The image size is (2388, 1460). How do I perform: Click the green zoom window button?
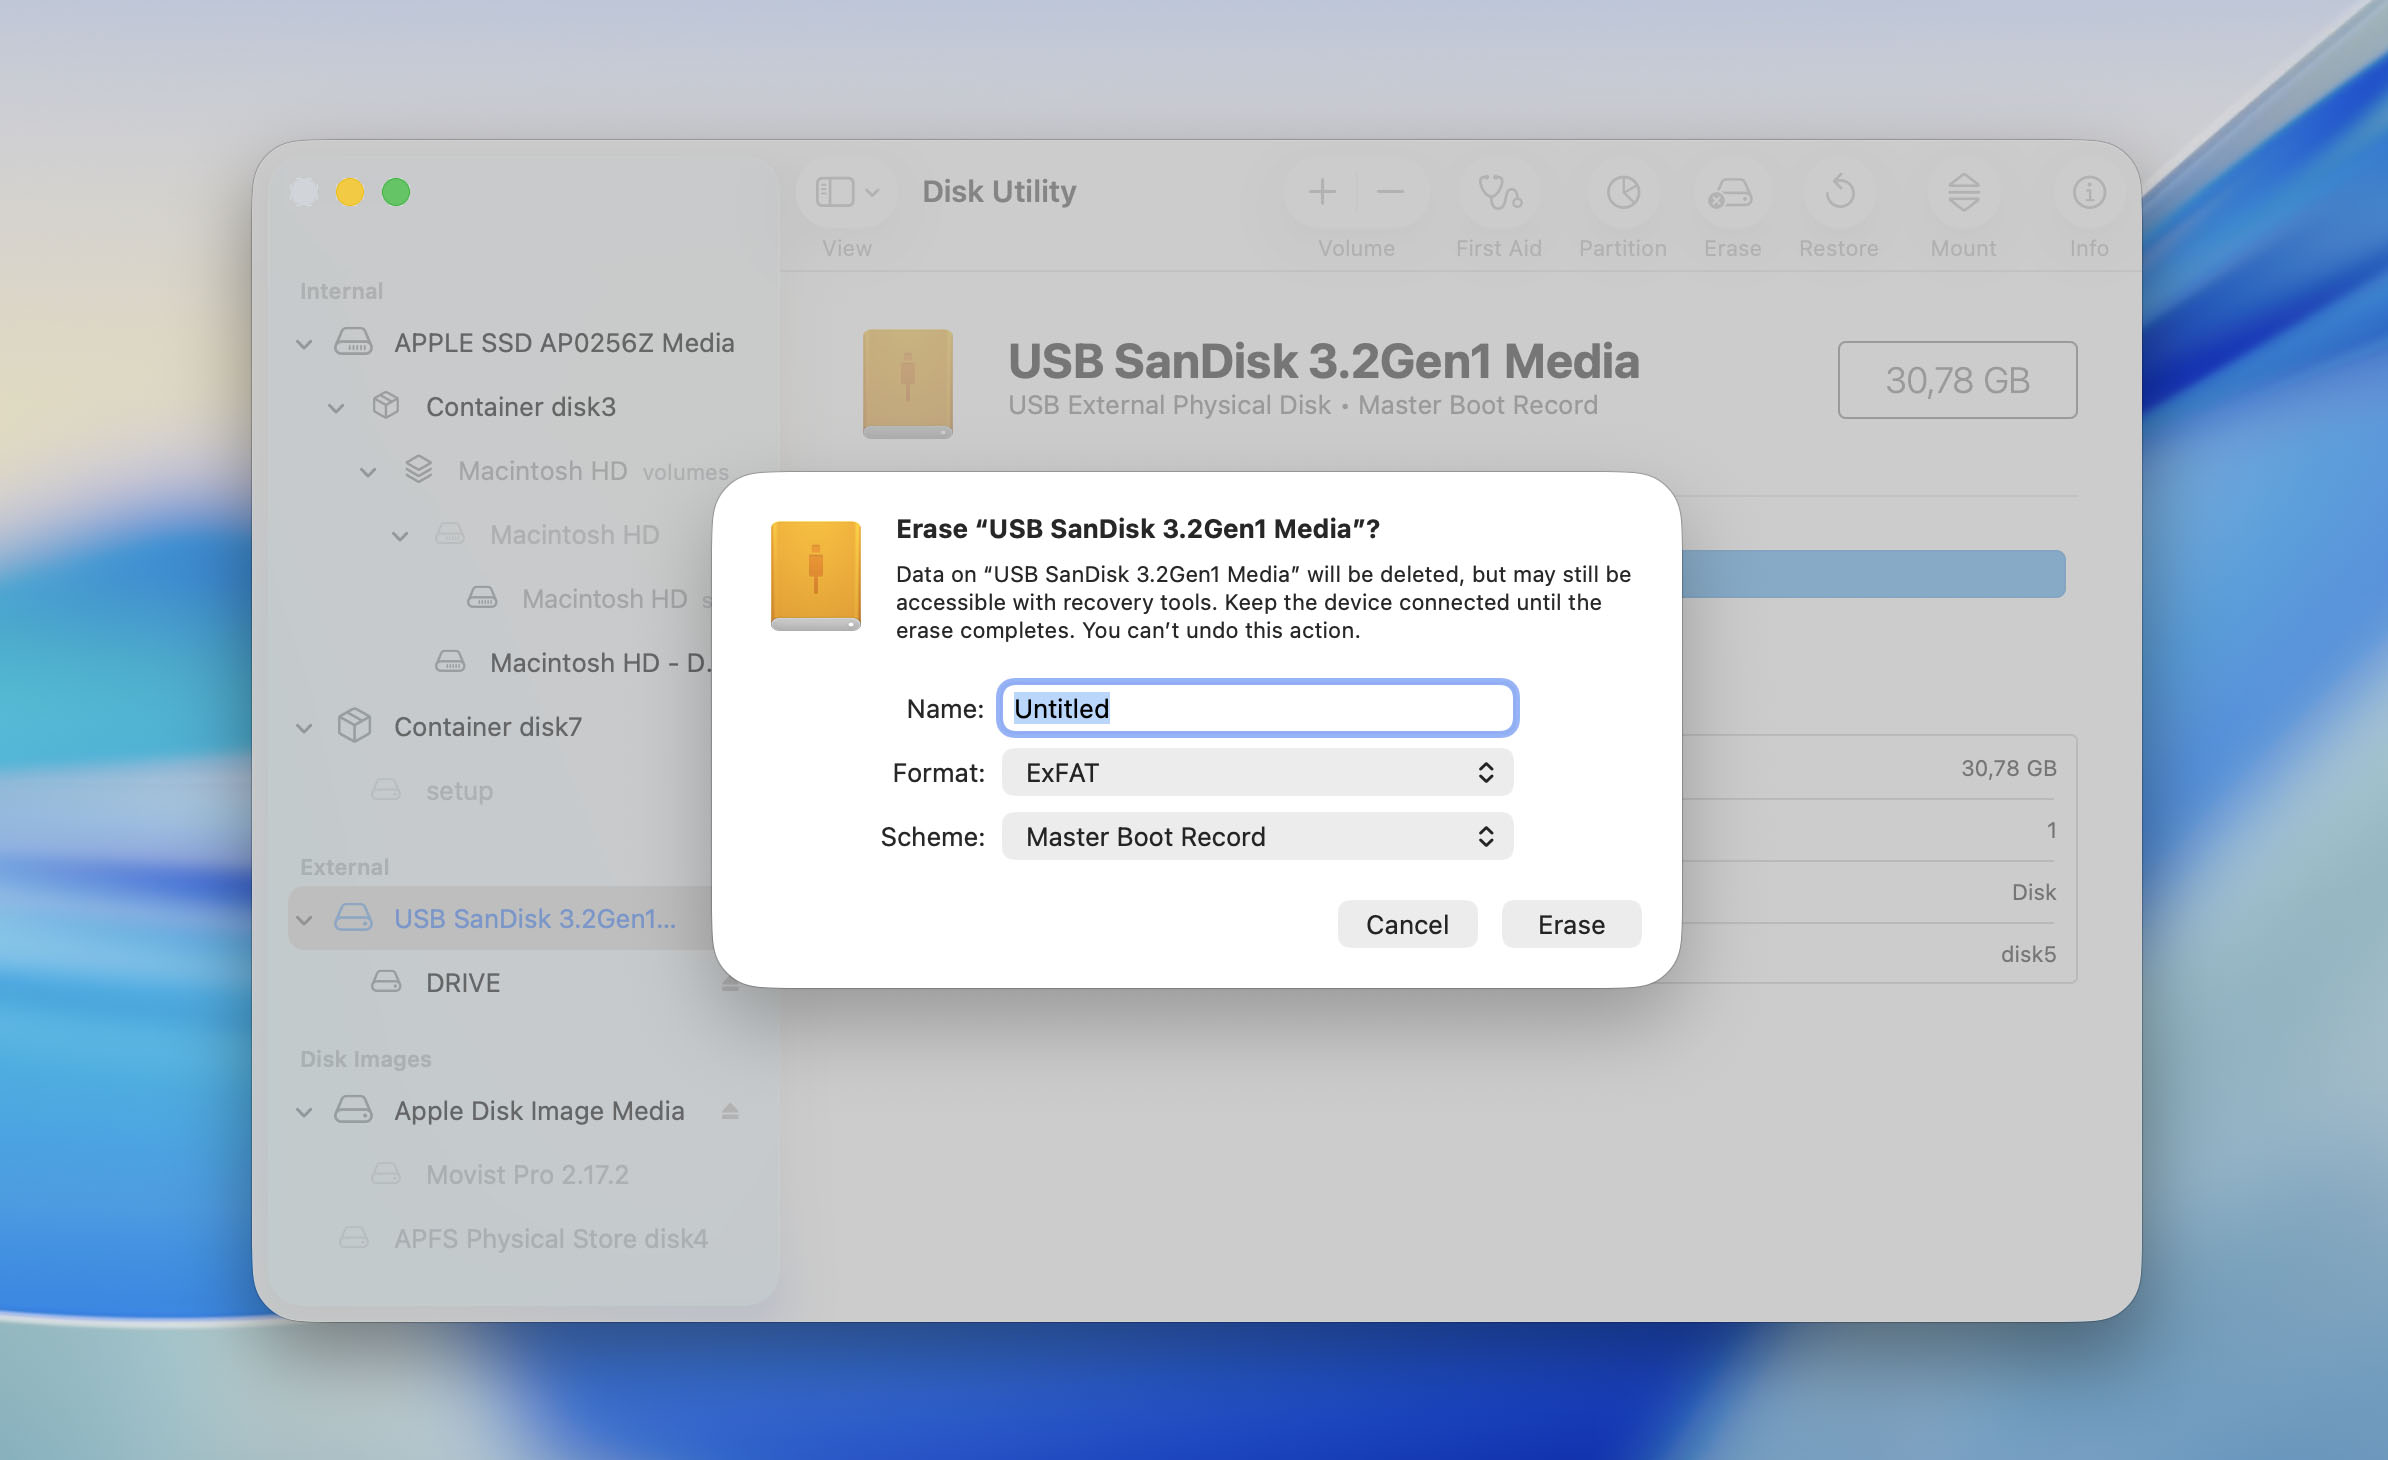pos(396,191)
